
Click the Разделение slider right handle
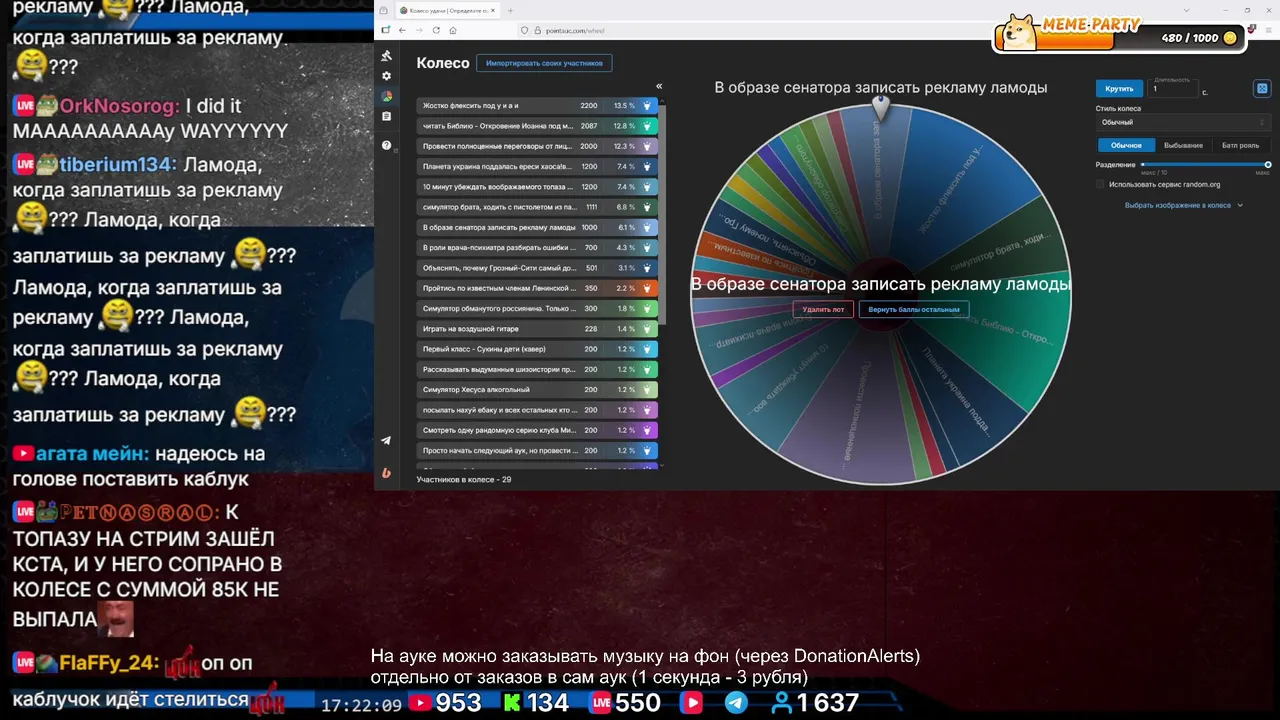point(1267,164)
